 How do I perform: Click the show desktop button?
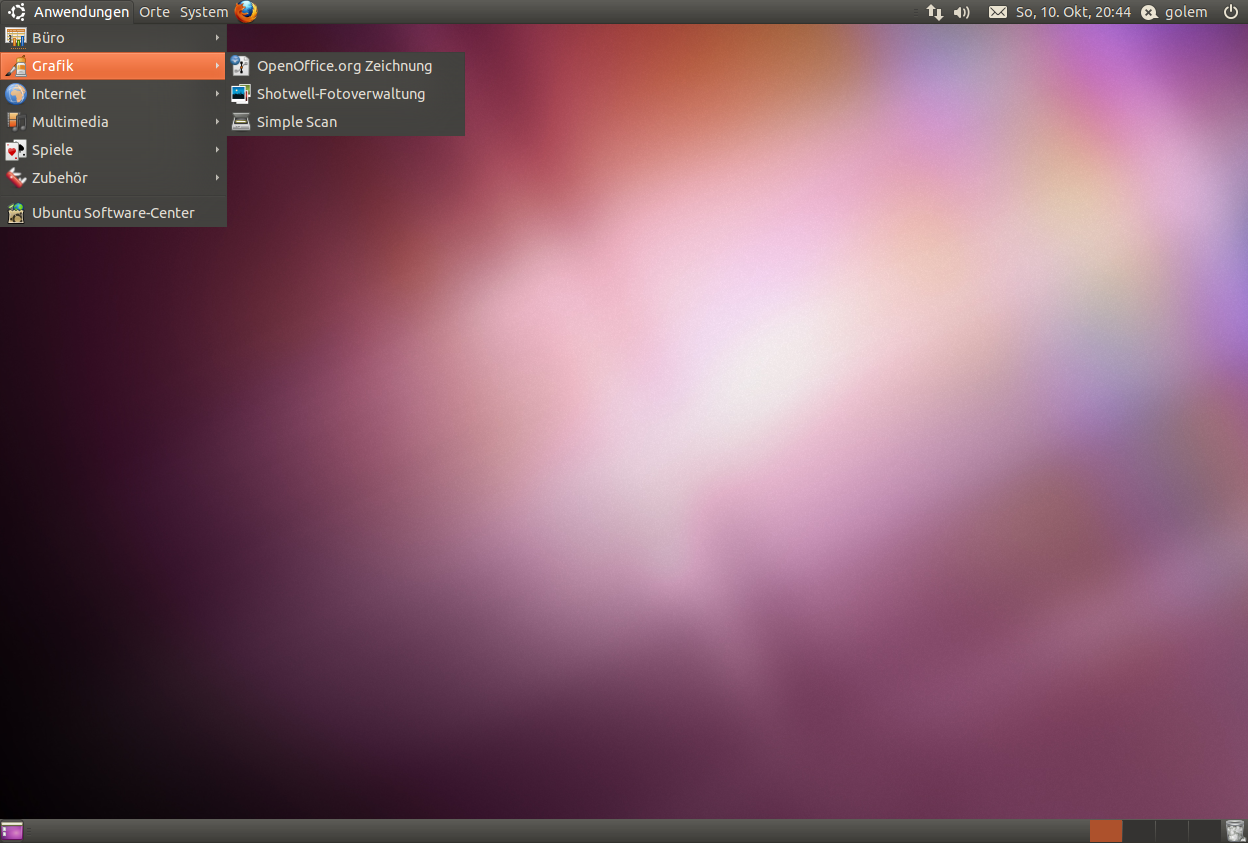[12, 831]
